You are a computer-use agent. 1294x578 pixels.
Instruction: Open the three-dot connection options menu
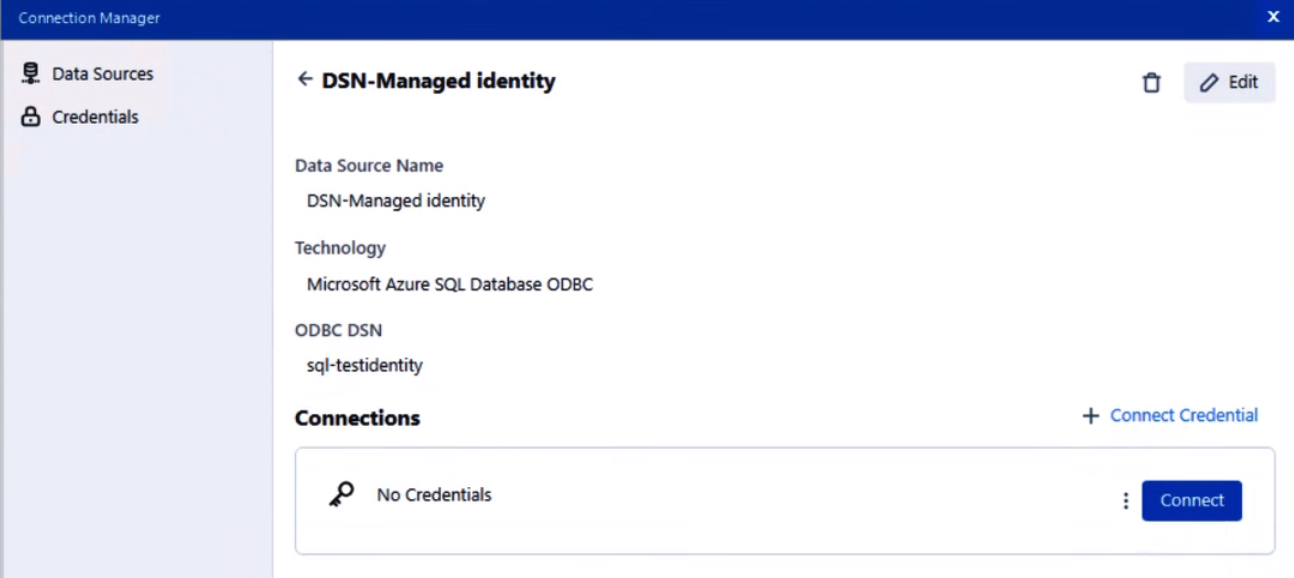1126,501
